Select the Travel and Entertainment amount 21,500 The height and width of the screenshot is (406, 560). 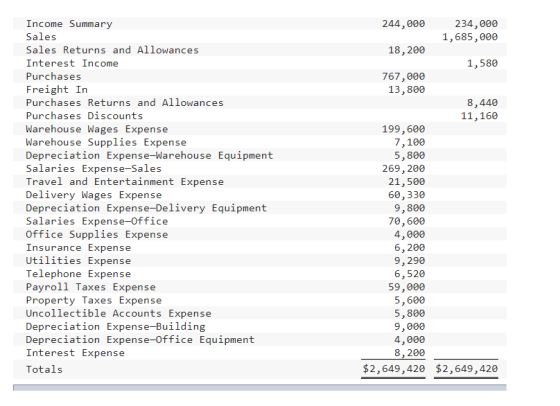pyautogui.click(x=407, y=182)
